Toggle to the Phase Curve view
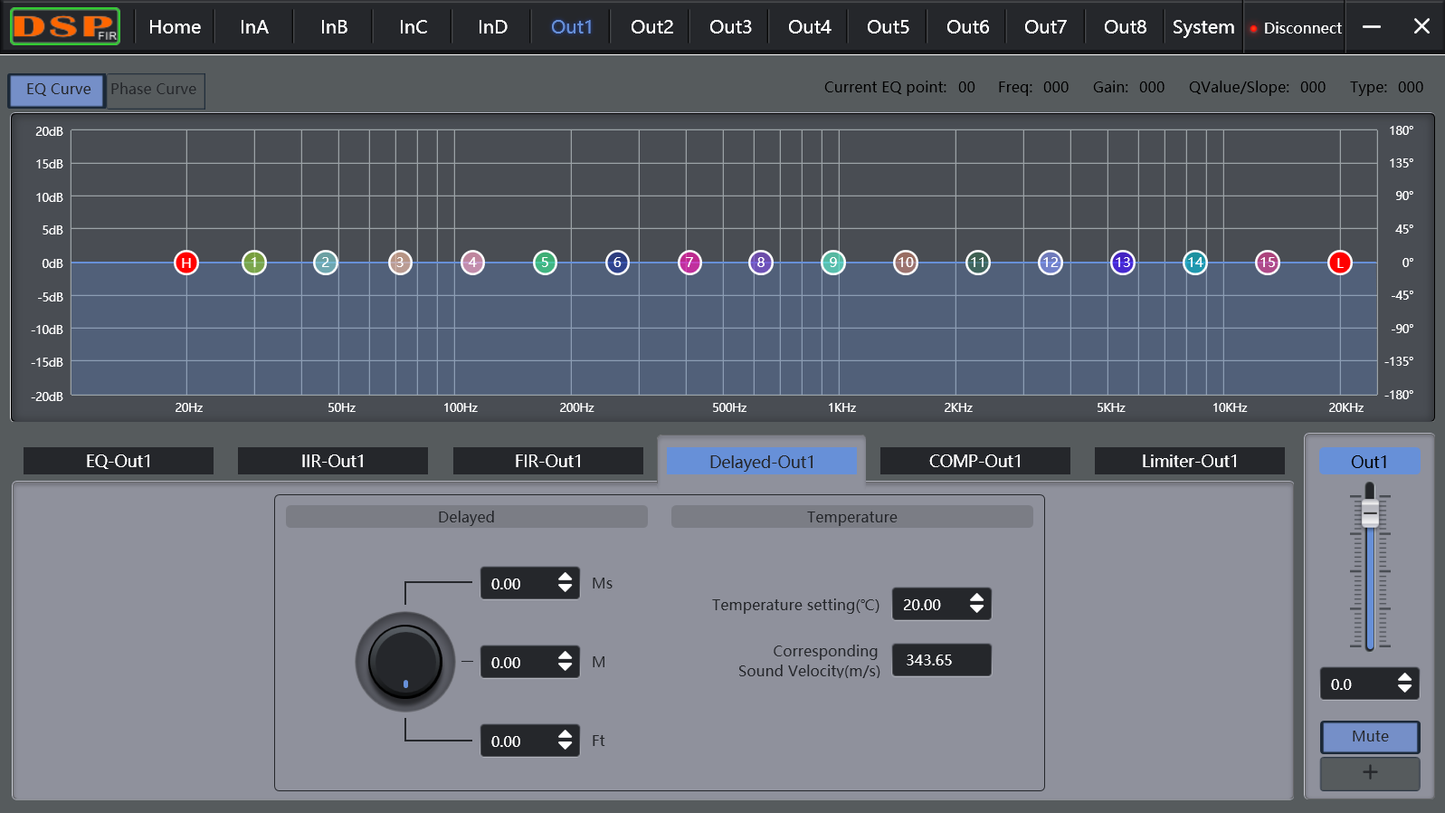The image size is (1445, 813). (154, 89)
